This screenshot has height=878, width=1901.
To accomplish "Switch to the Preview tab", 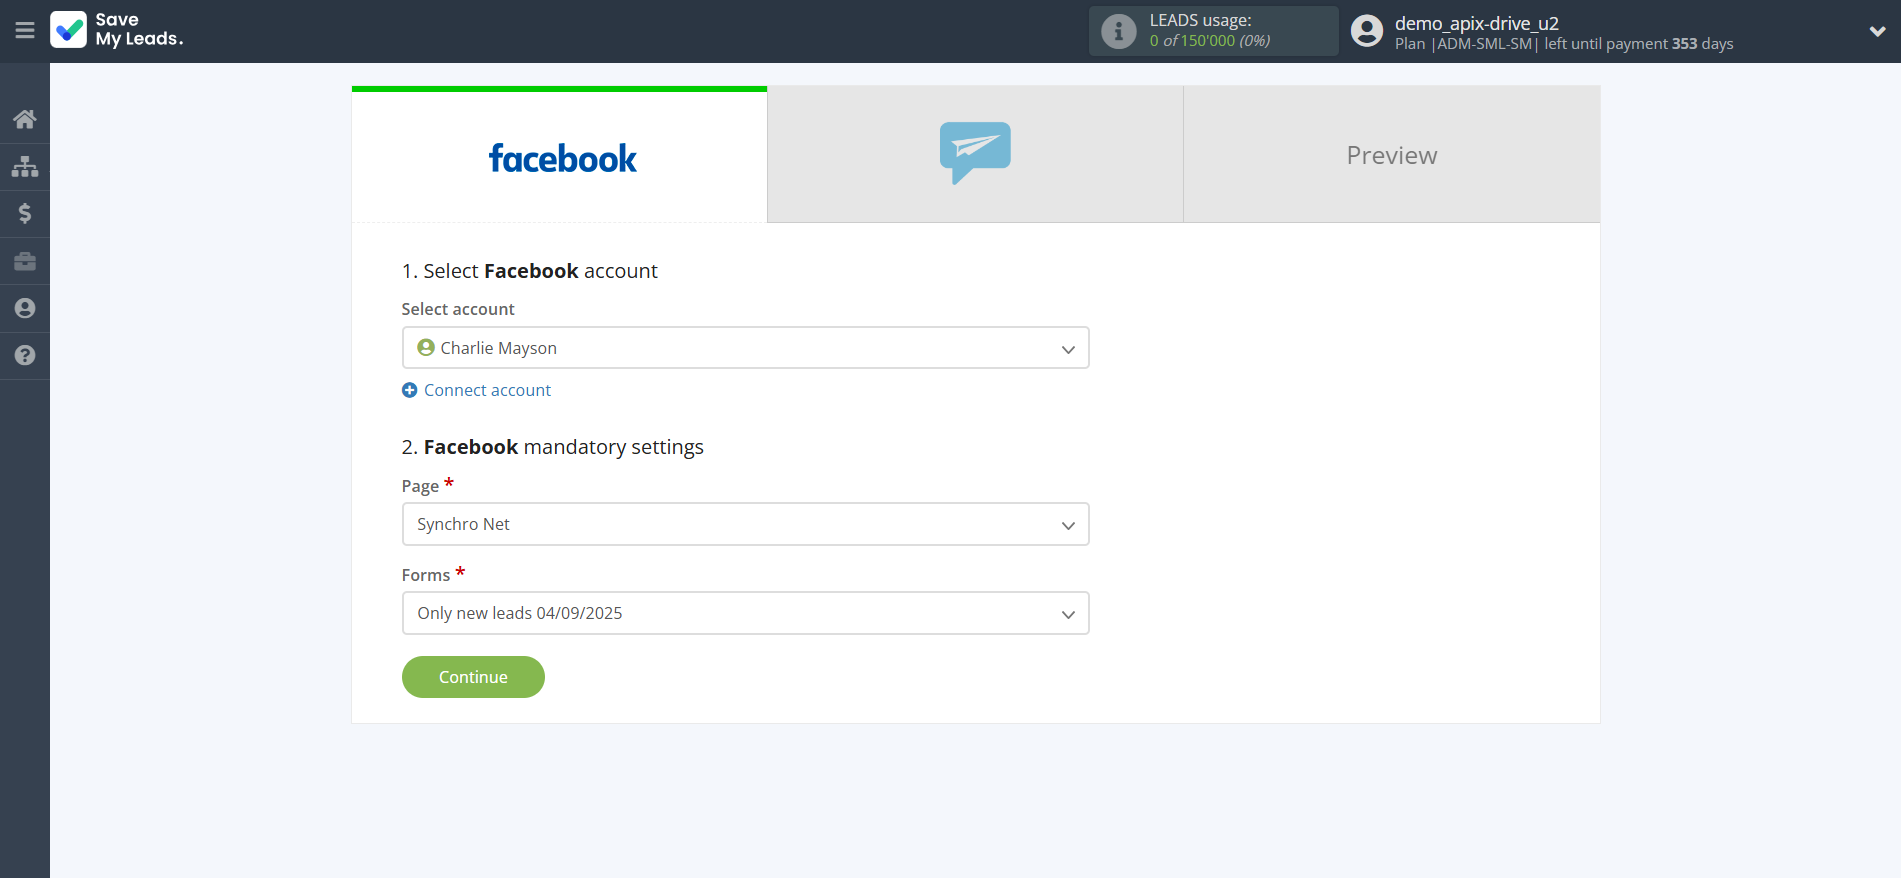I will click(x=1391, y=155).
